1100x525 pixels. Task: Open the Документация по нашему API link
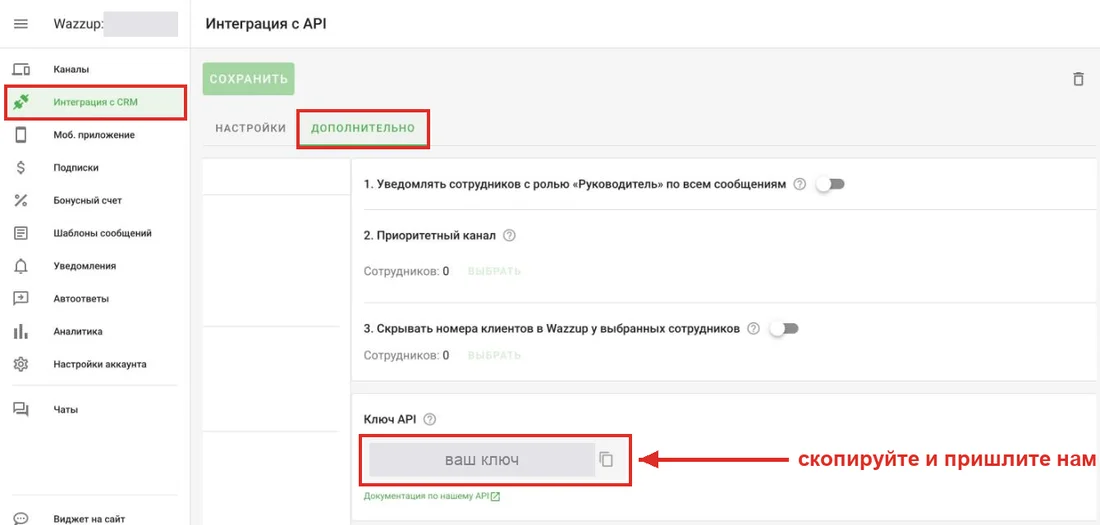click(432, 496)
